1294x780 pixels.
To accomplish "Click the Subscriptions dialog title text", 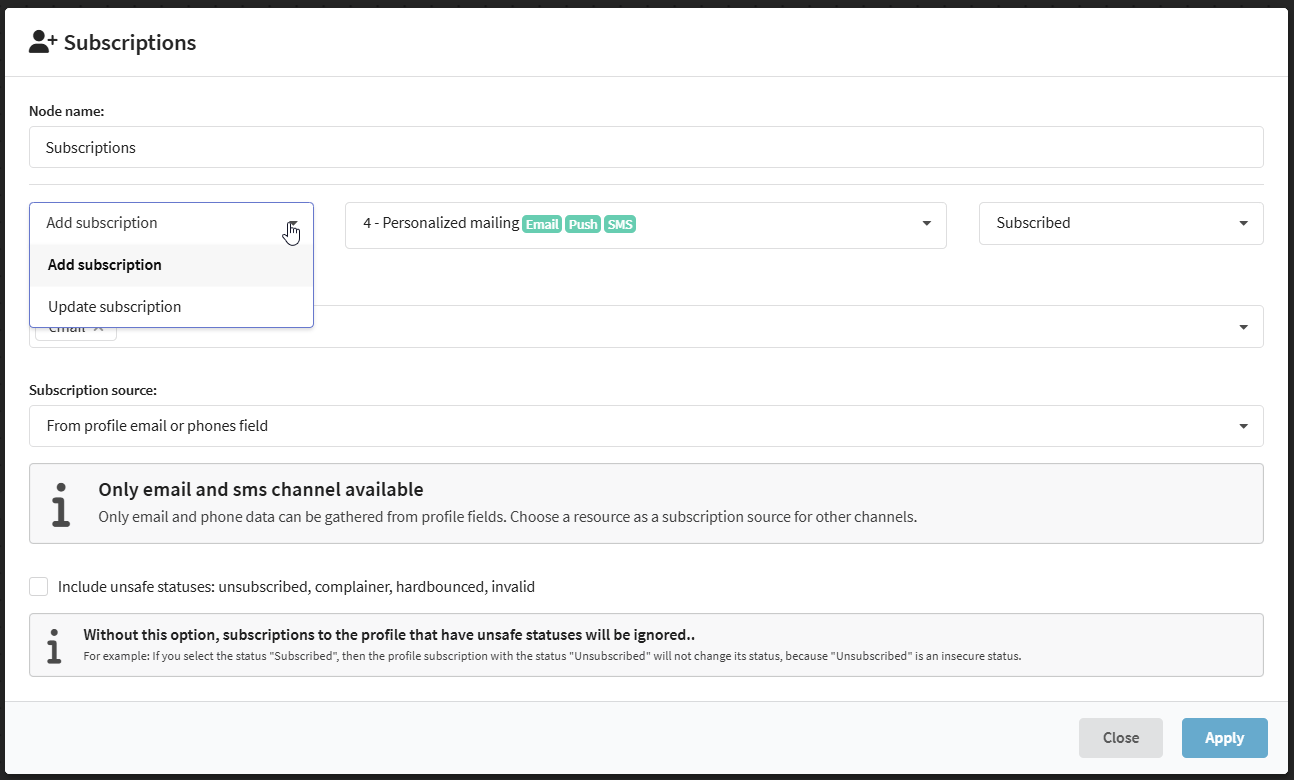I will click(130, 43).
